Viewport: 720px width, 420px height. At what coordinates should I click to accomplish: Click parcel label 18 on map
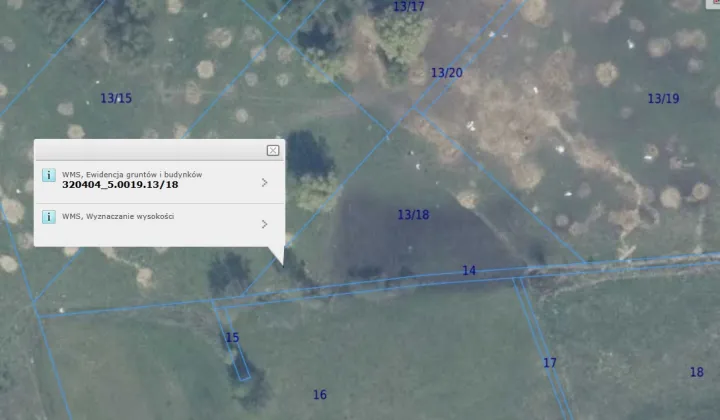click(x=697, y=372)
